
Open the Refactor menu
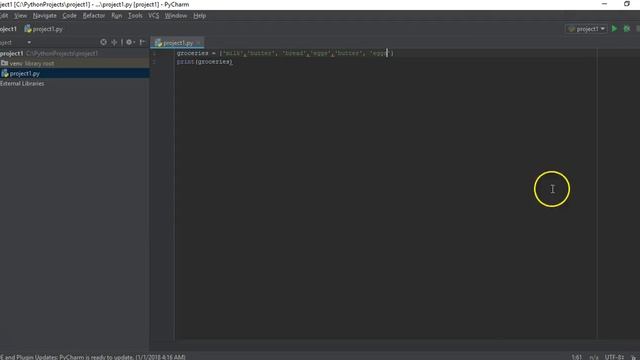94,16
